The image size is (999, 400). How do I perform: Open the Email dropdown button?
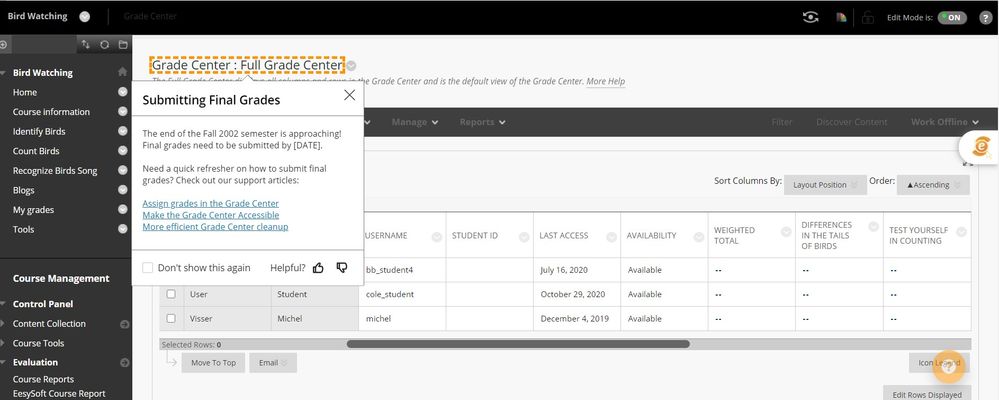(x=273, y=362)
